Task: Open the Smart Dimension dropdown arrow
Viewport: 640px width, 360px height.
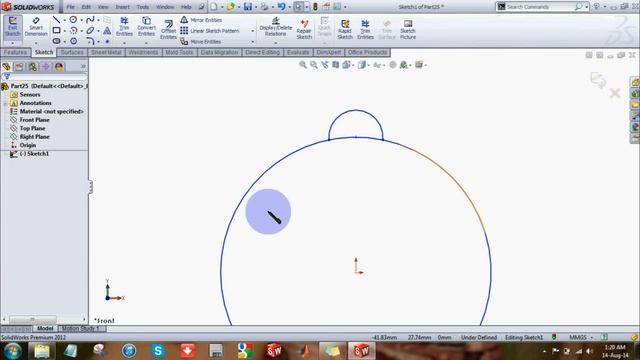Action: (x=36, y=43)
